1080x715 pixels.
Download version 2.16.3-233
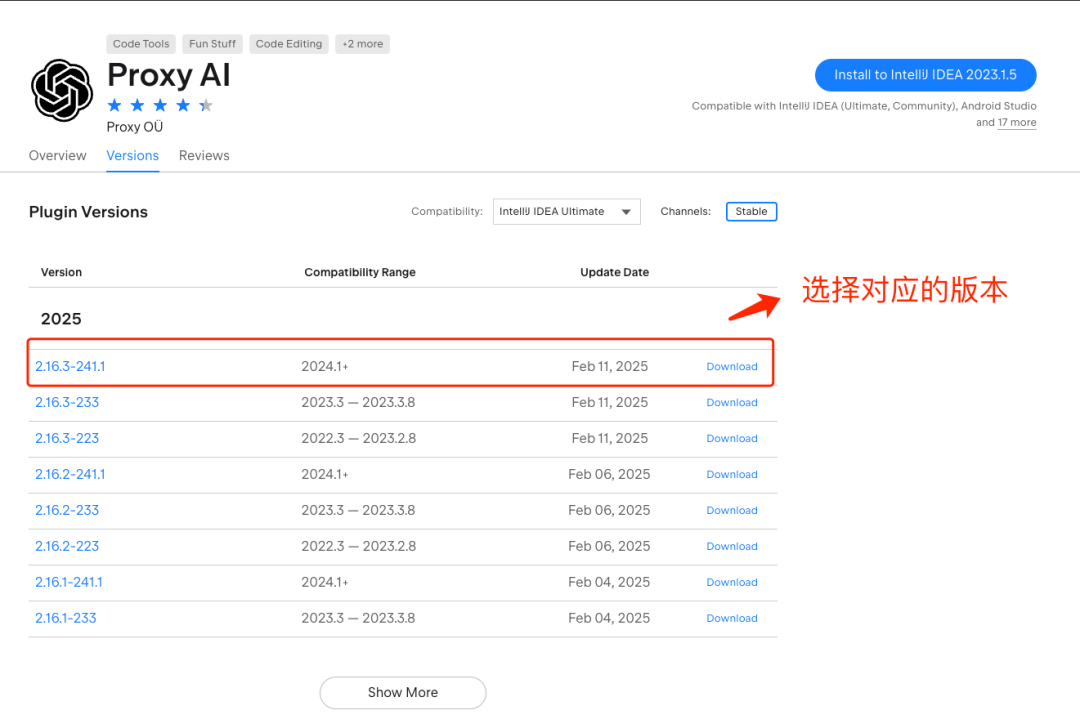point(731,402)
